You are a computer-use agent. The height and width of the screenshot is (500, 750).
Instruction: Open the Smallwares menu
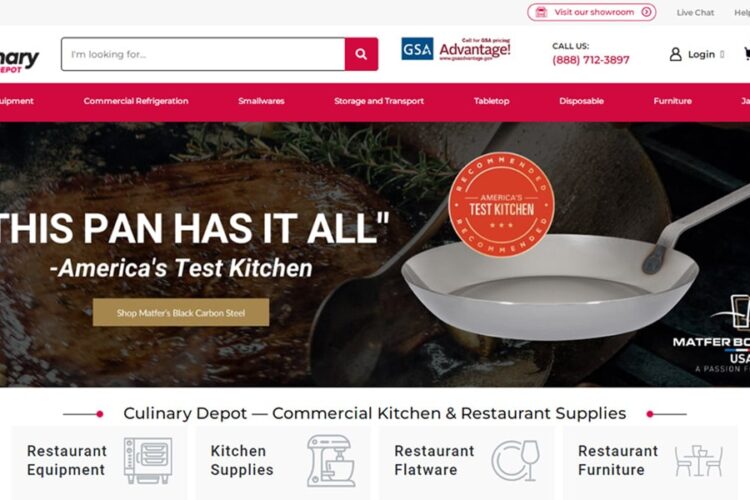[x=261, y=101]
